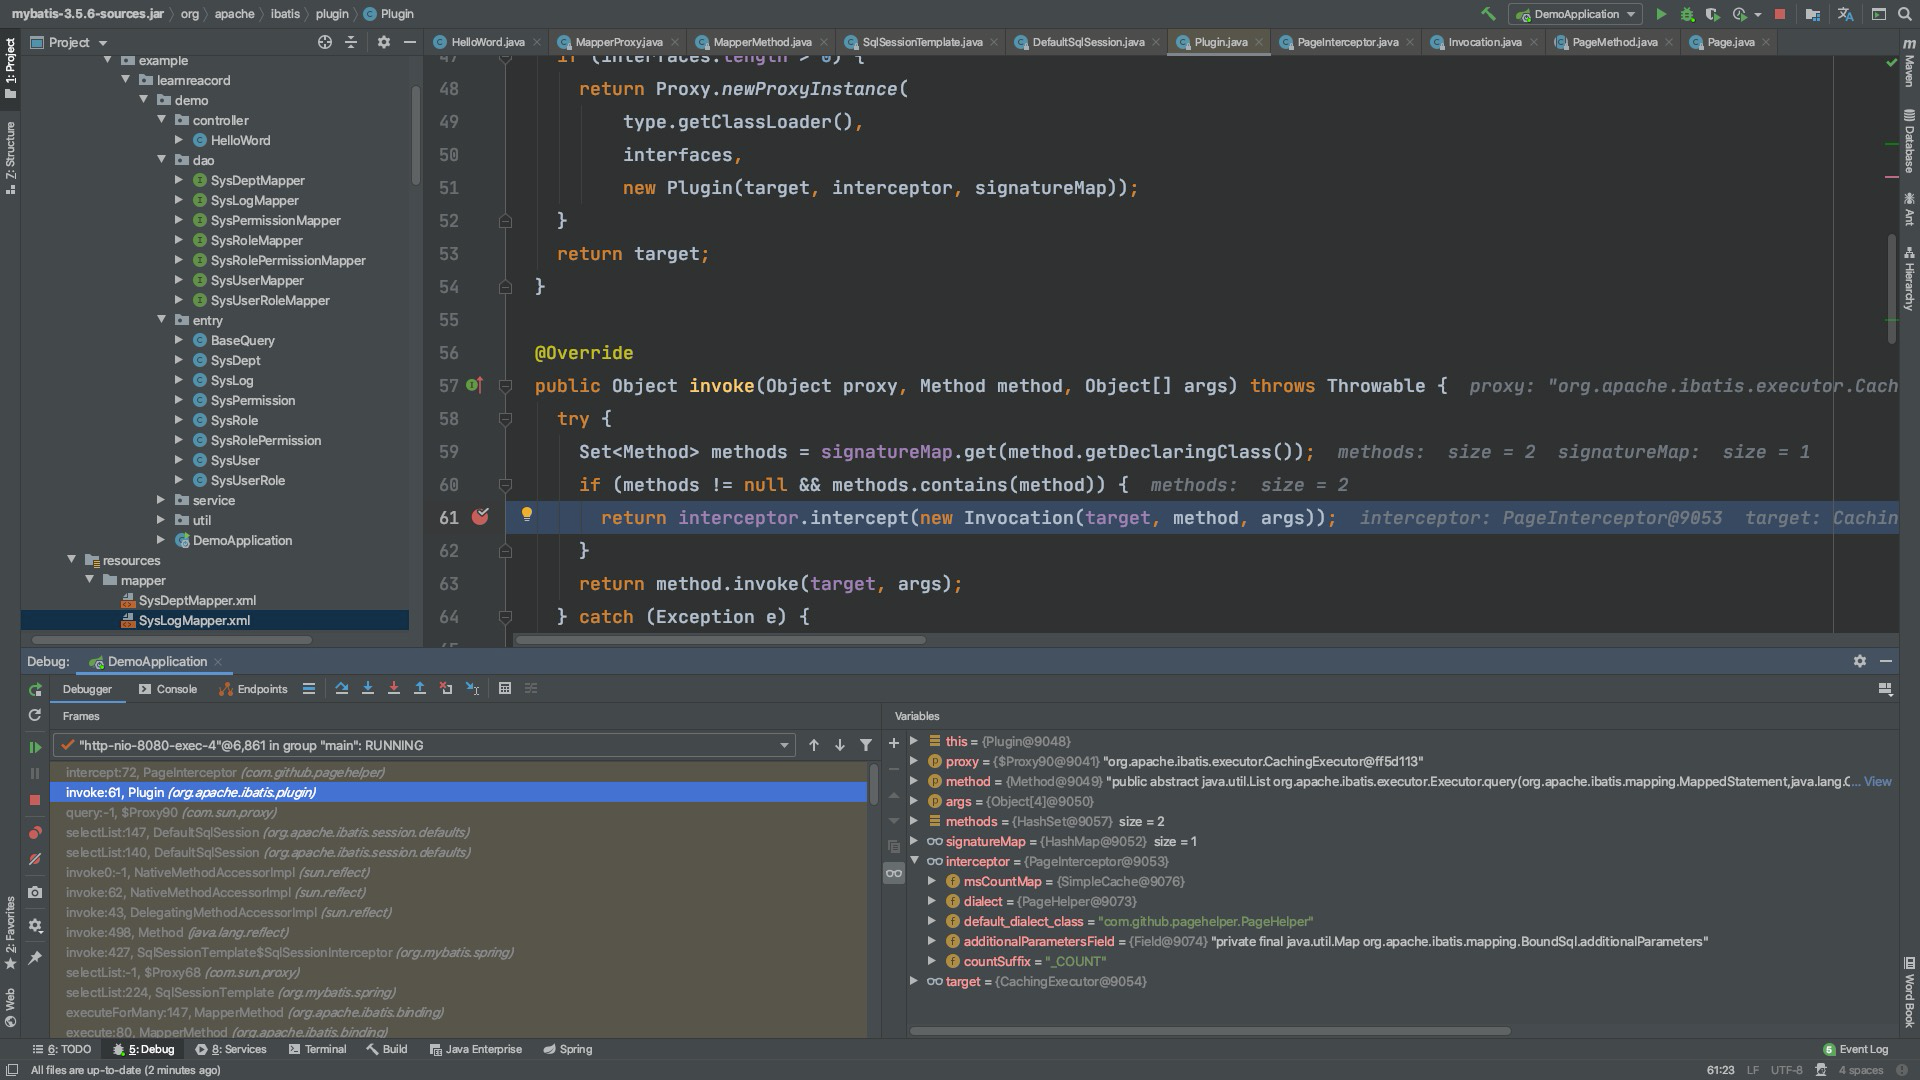The width and height of the screenshot is (1920, 1080).
Task: Open the Endpoints tab in debug panel
Action: 253,689
